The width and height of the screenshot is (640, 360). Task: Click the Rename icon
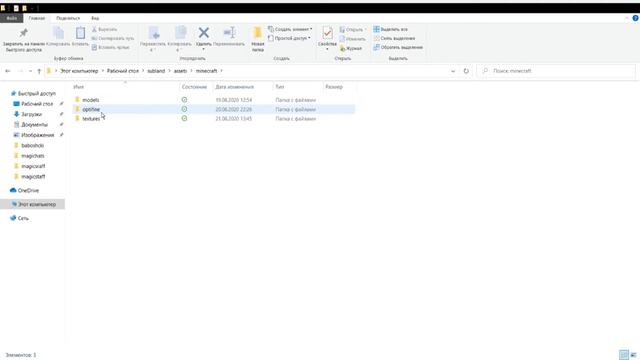click(229, 33)
